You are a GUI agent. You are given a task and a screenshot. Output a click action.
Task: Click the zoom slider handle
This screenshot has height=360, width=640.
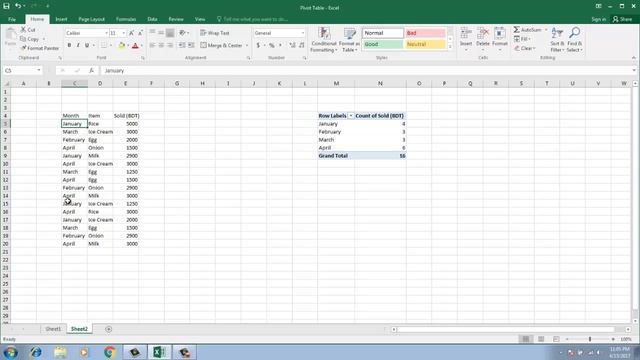pyautogui.click(x=590, y=339)
